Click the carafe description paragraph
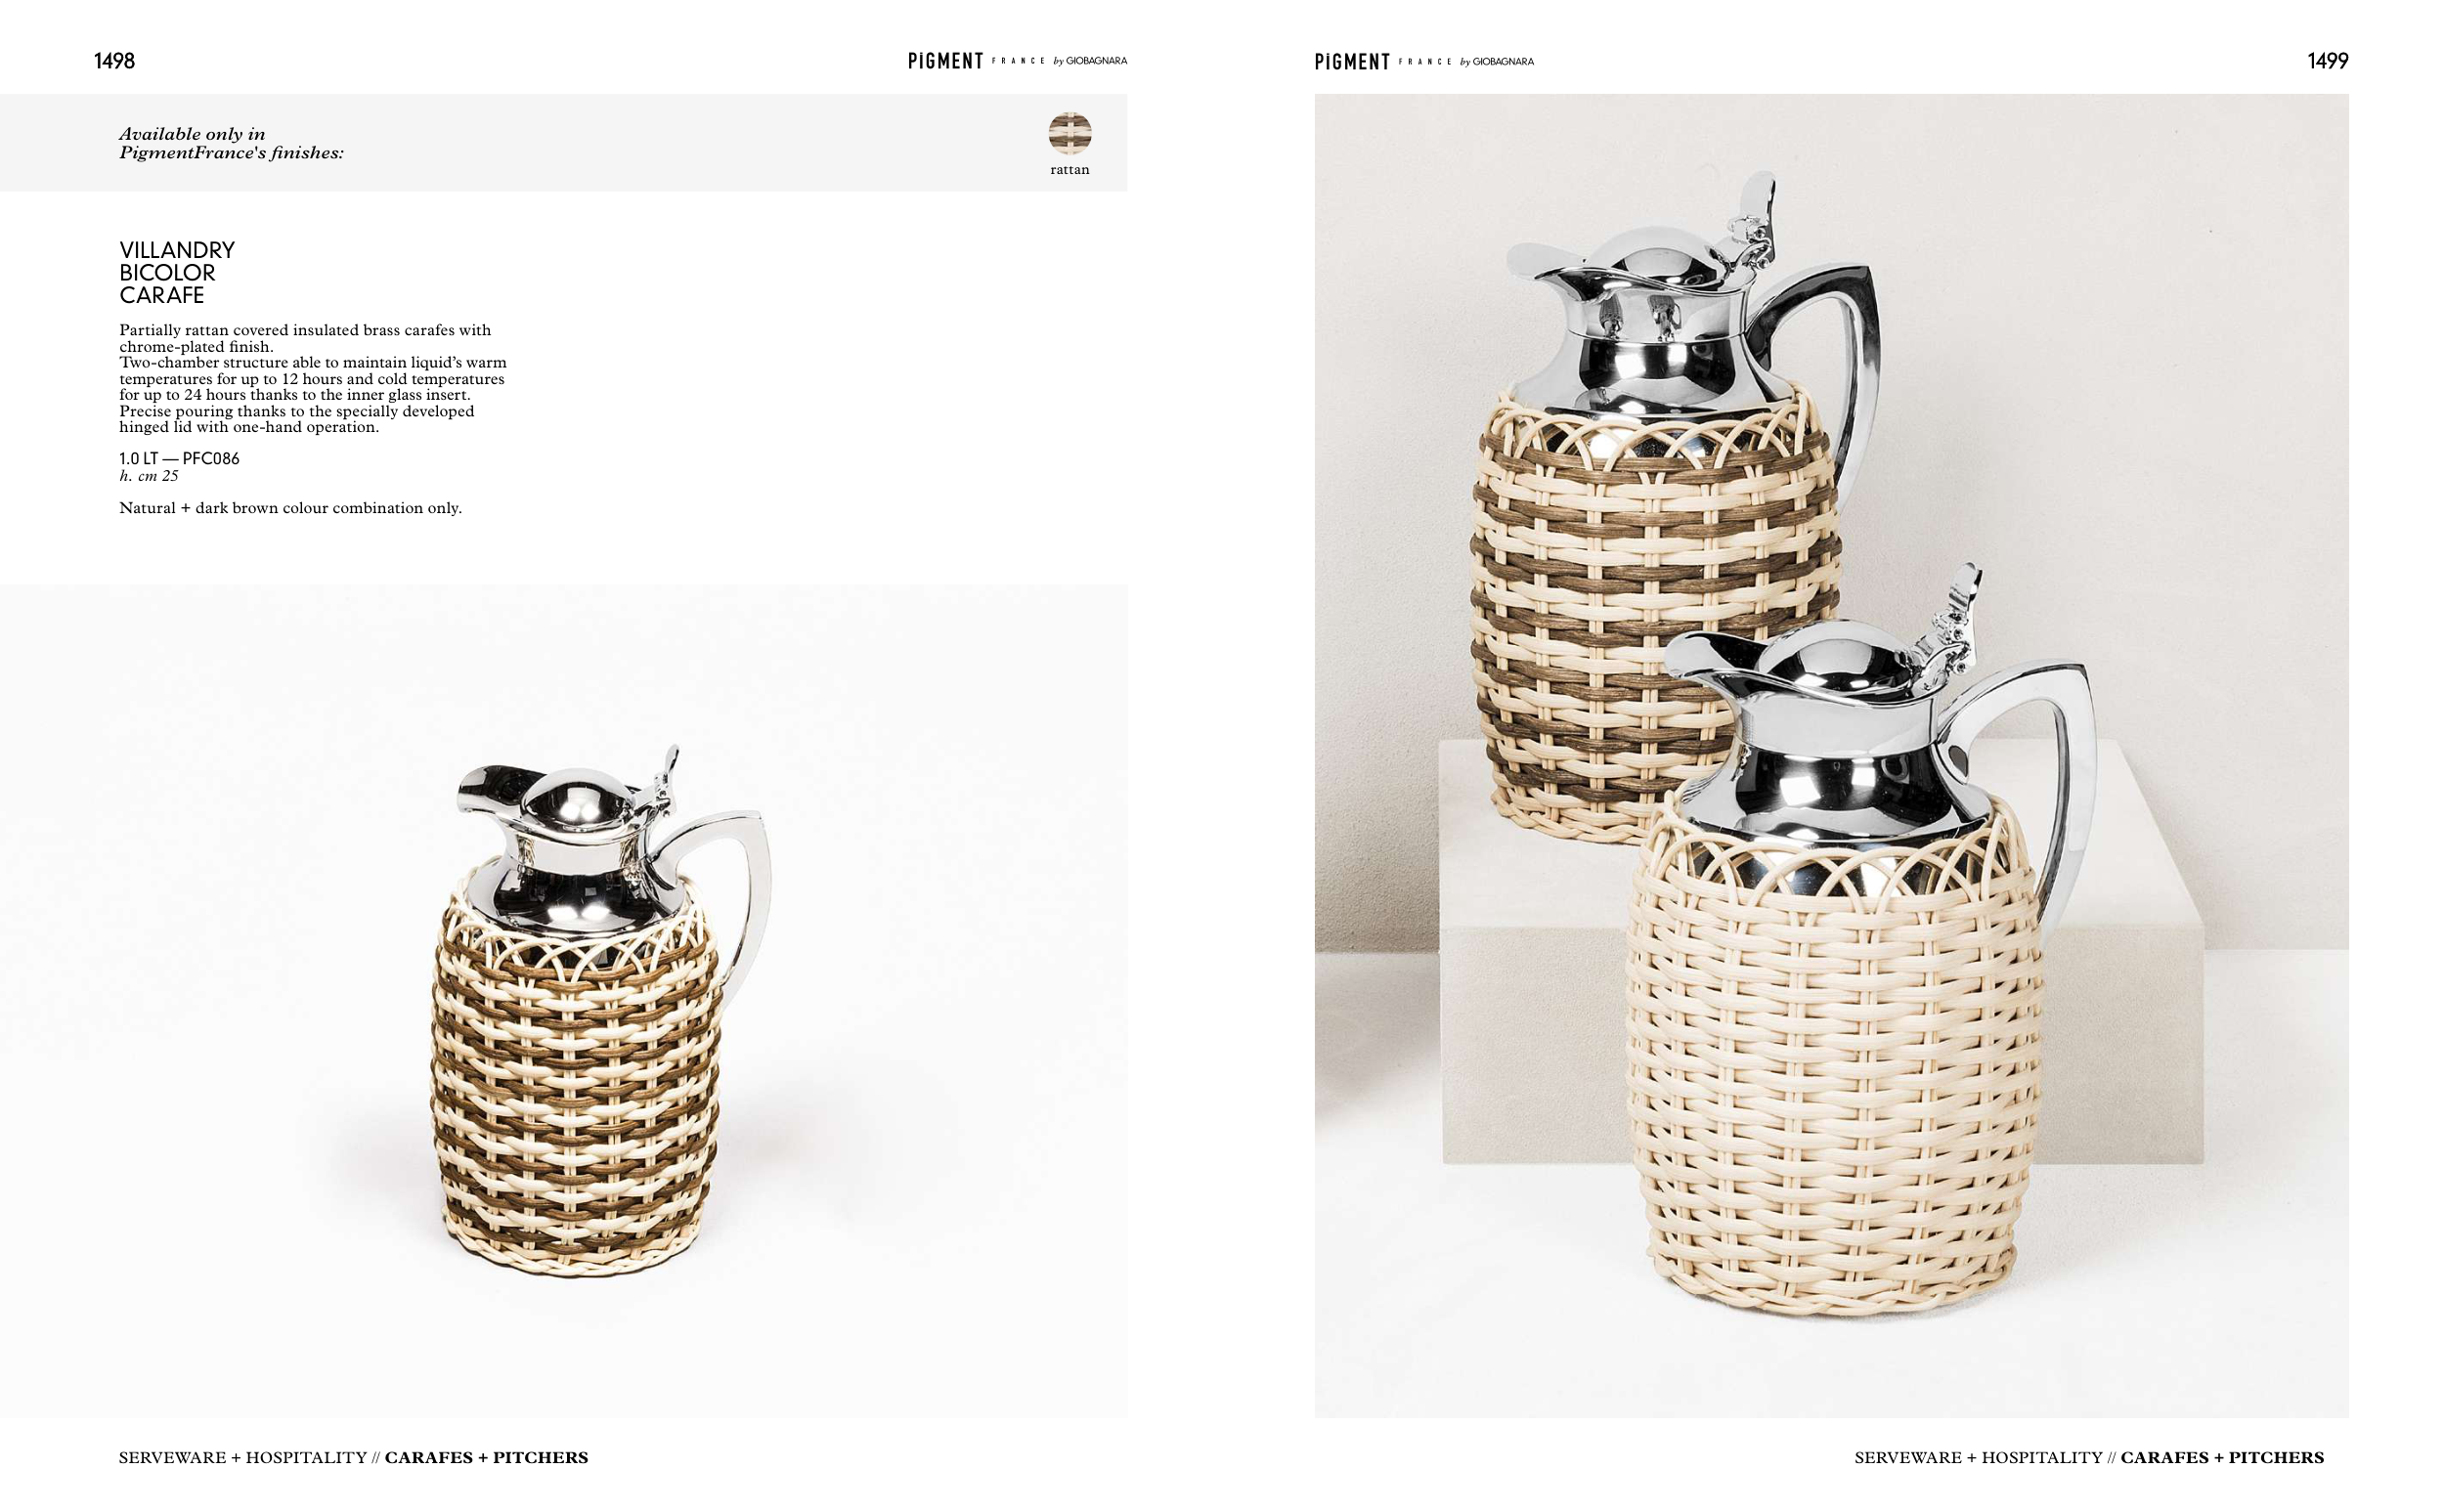This screenshot has height=1512, width=2444. click(x=313, y=378)
